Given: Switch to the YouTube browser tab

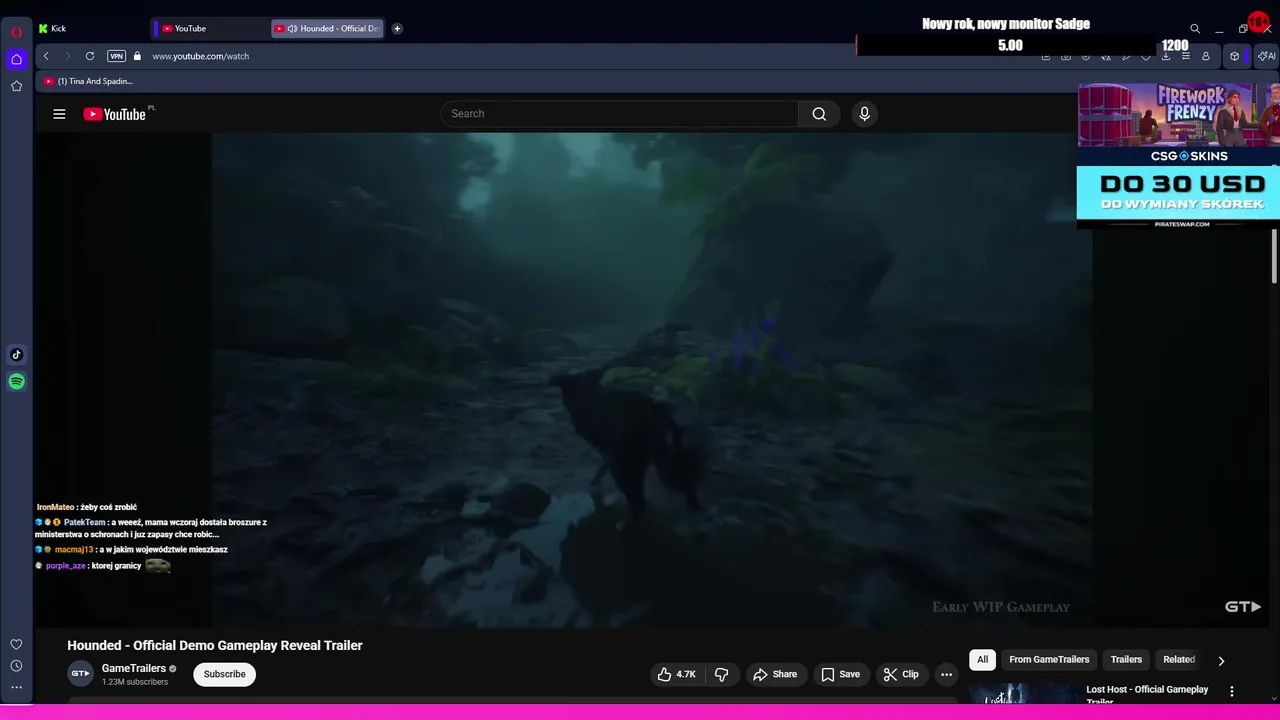Looking at the screenshot, I should [x=210, y=28].
